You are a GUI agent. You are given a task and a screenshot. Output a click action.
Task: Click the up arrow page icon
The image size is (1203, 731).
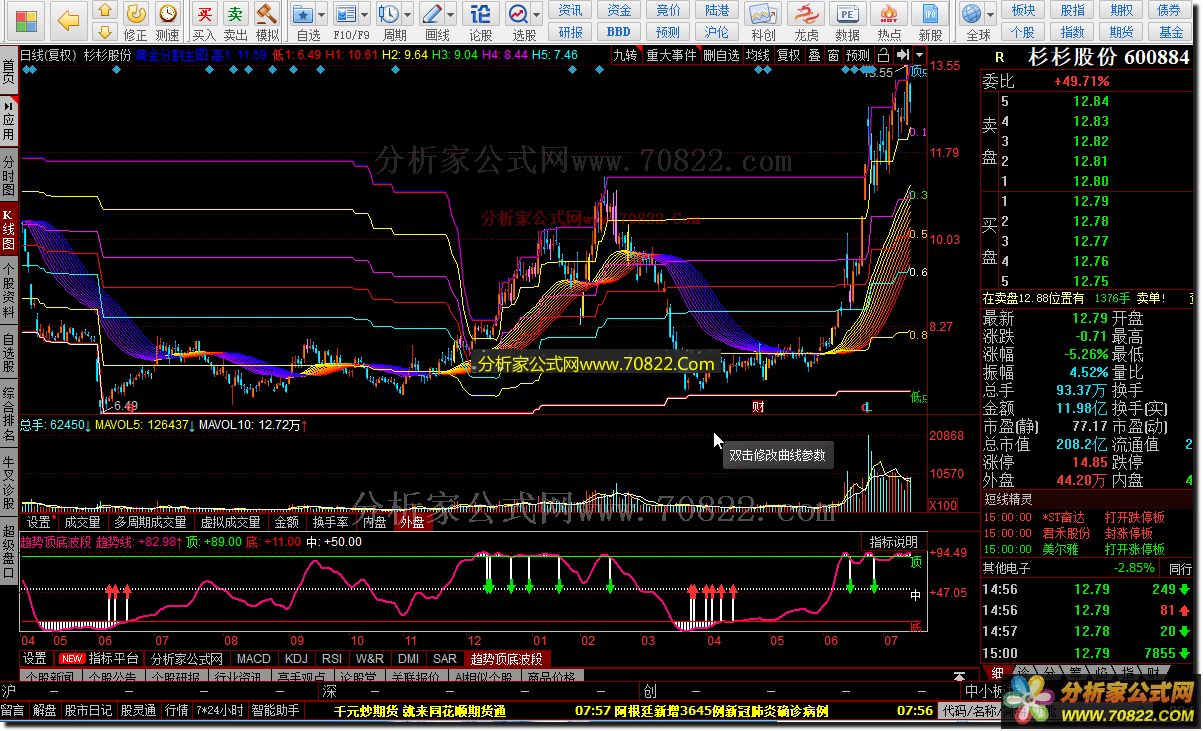point(104,11)
